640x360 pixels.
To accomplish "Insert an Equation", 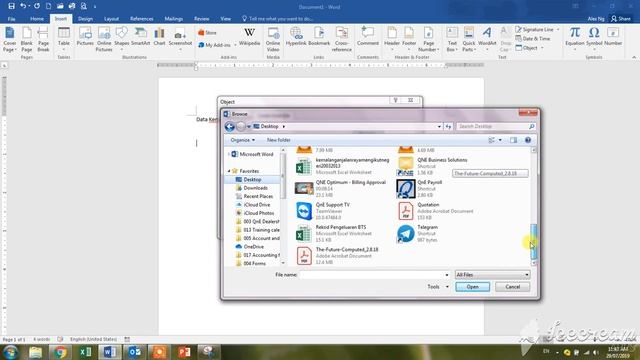I will pyautogui.click(x=575, y=38).
